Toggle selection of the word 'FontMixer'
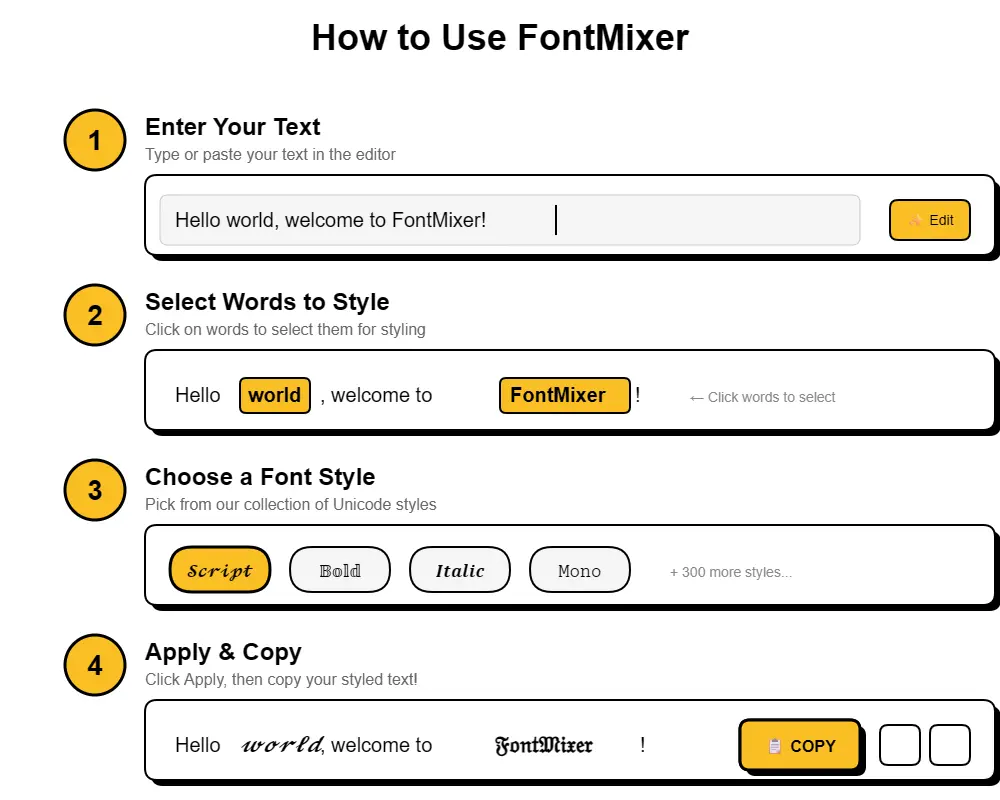 [x=564, y=395]
